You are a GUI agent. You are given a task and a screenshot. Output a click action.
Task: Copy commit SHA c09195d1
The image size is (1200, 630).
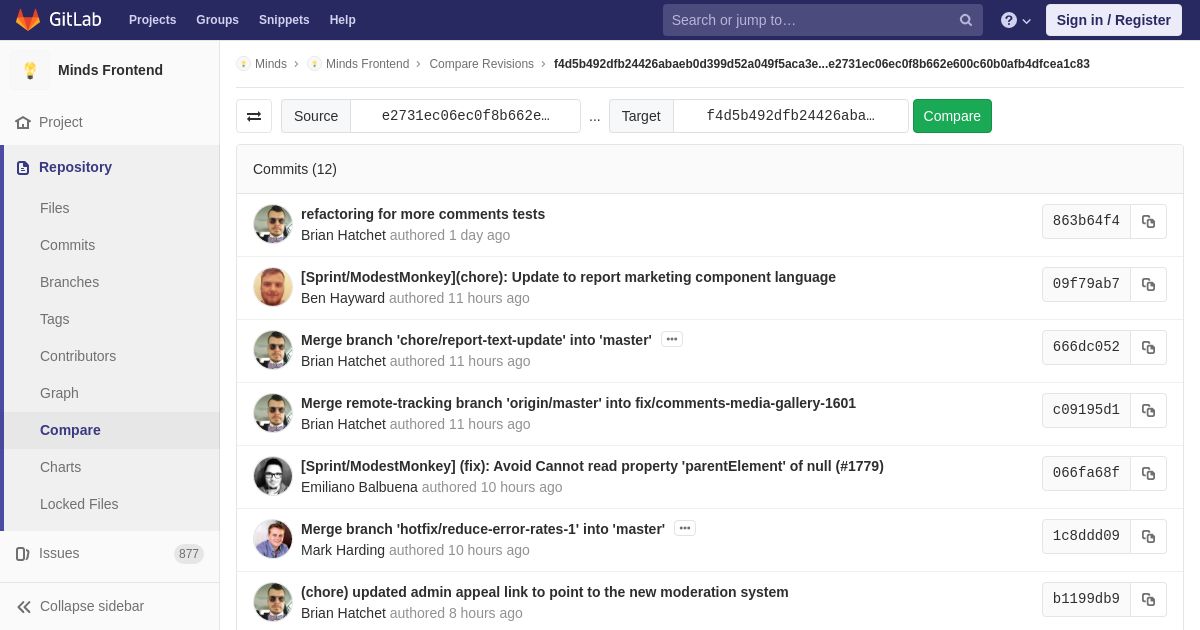[1148, 410]
